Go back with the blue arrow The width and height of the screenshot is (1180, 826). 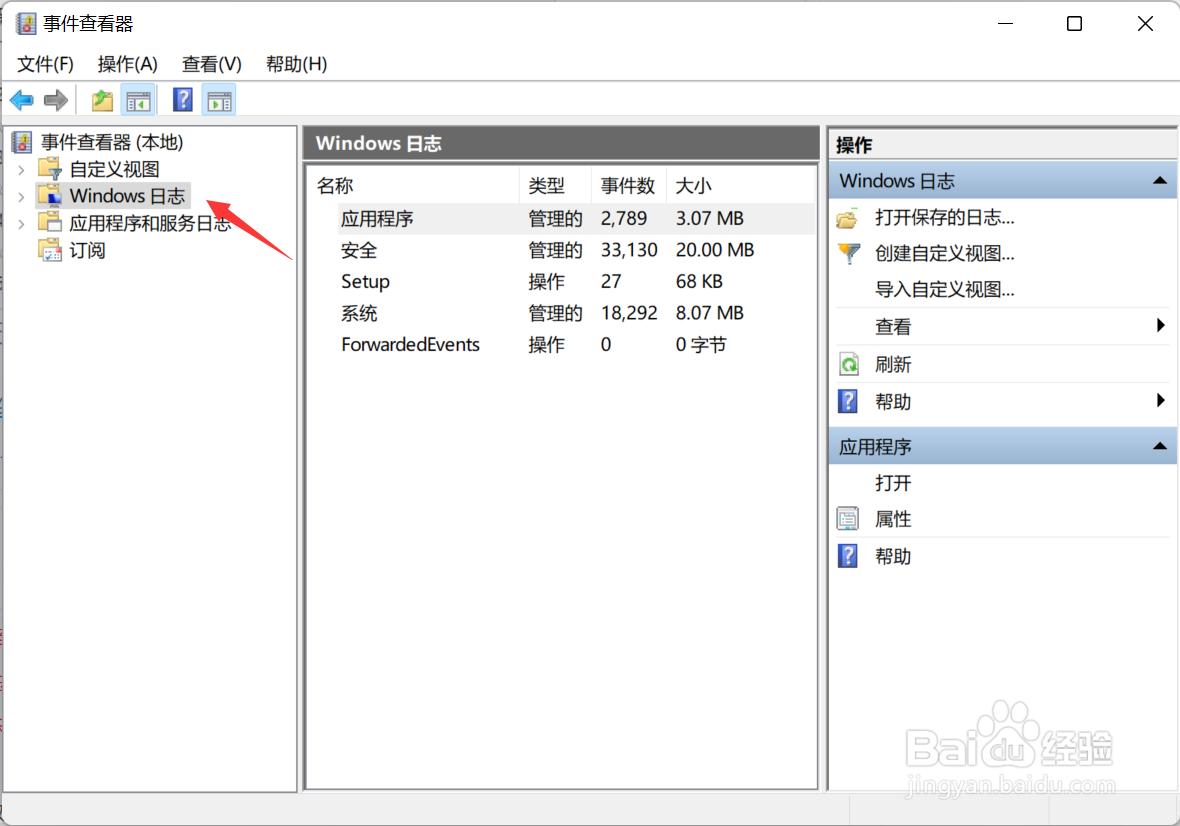22,100
